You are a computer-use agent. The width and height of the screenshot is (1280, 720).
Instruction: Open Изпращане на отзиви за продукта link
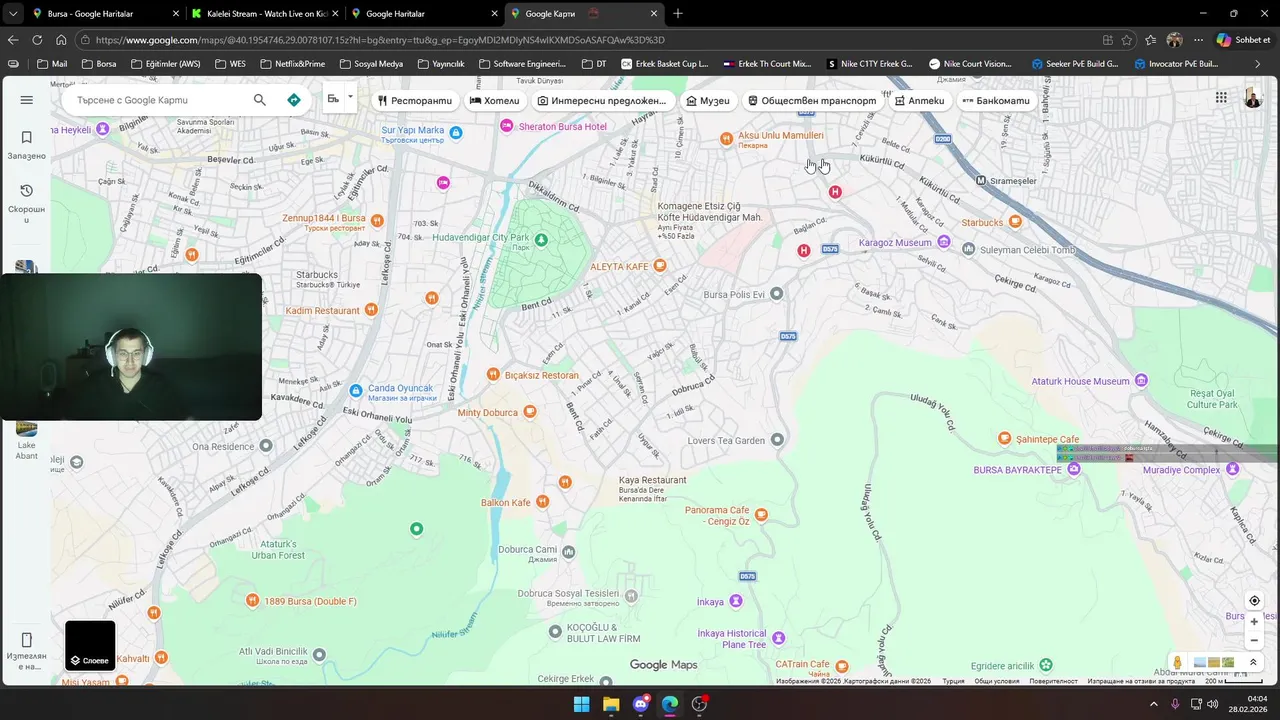1142,681
